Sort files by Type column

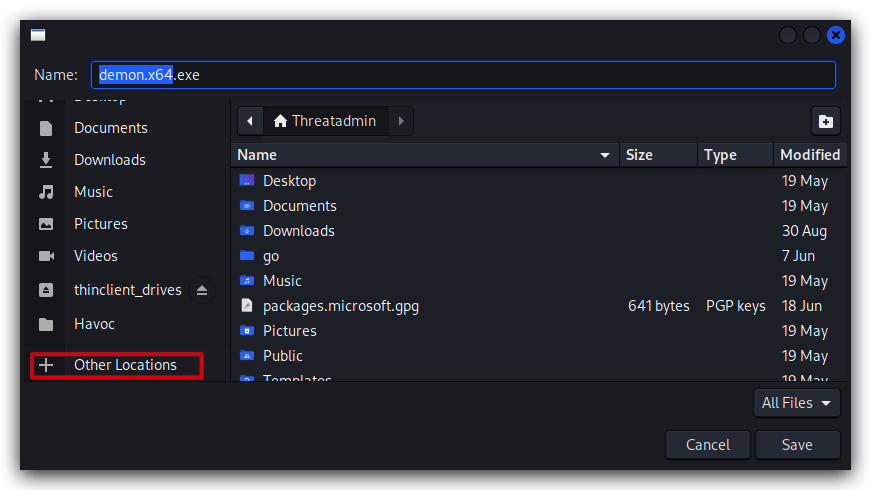735,155
